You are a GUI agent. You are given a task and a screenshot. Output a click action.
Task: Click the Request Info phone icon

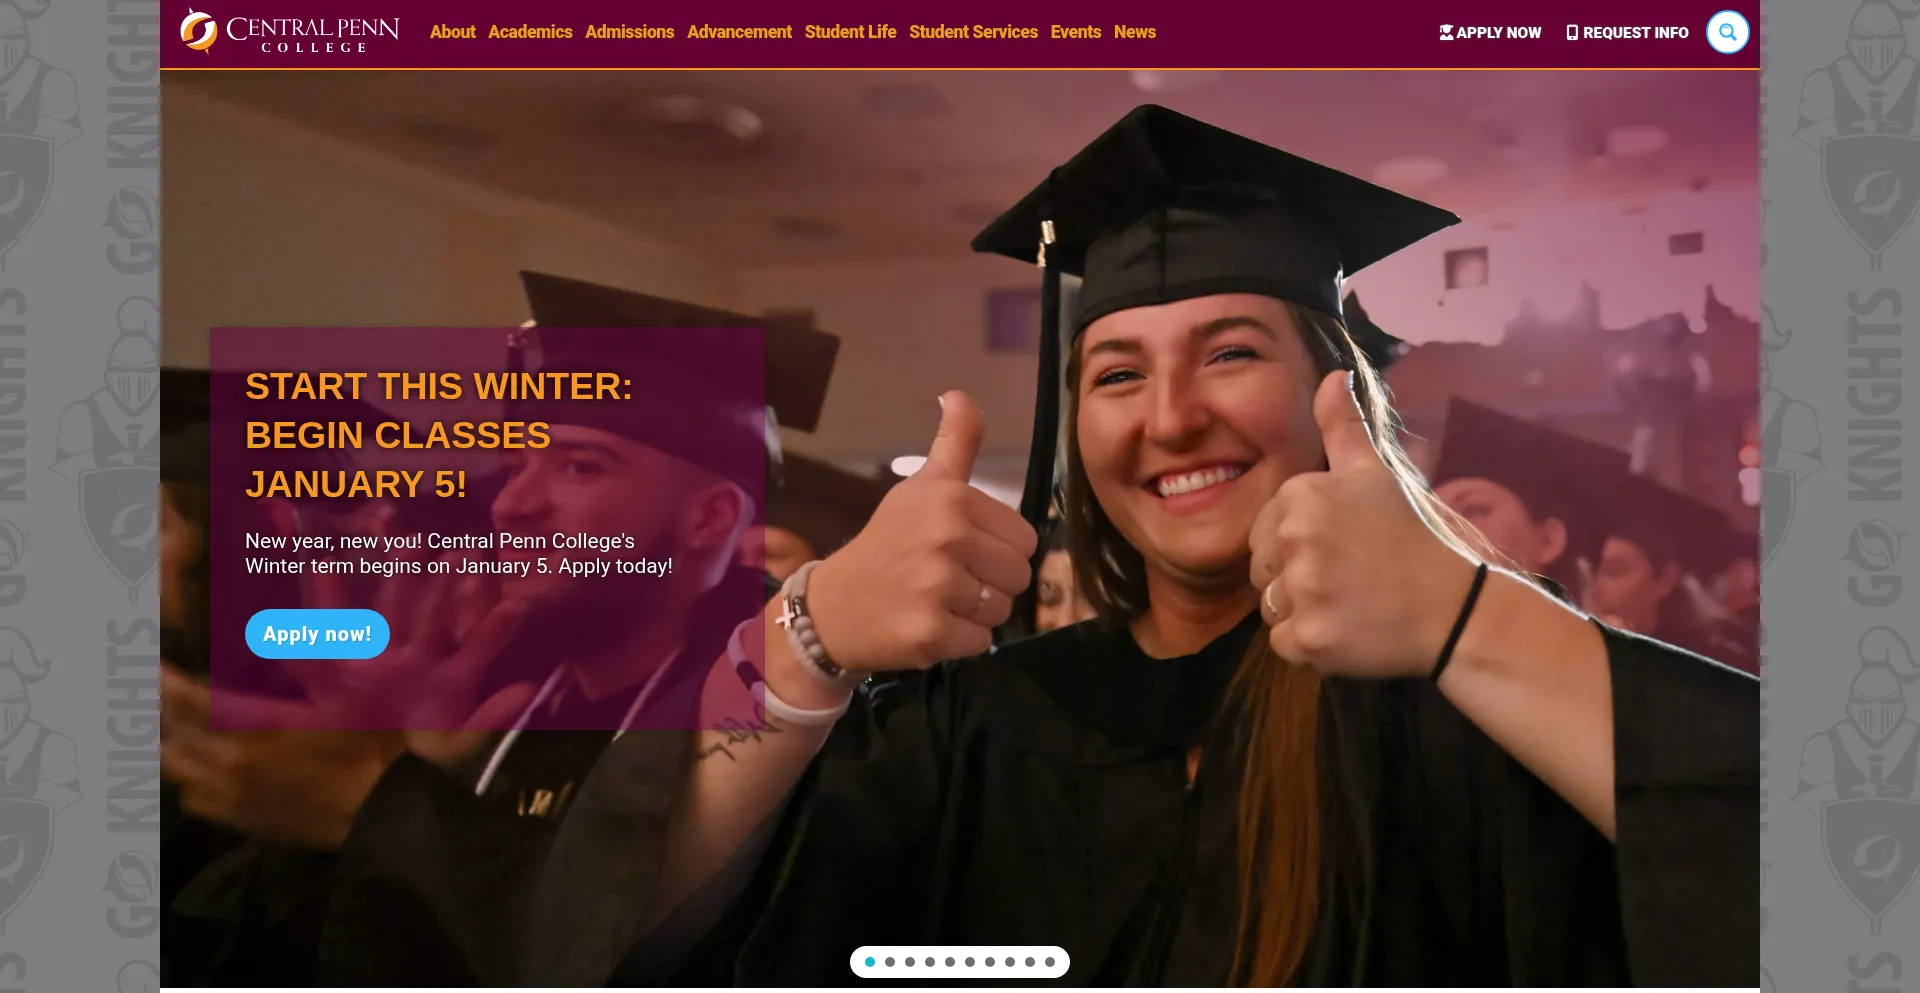coord(1572,32)
